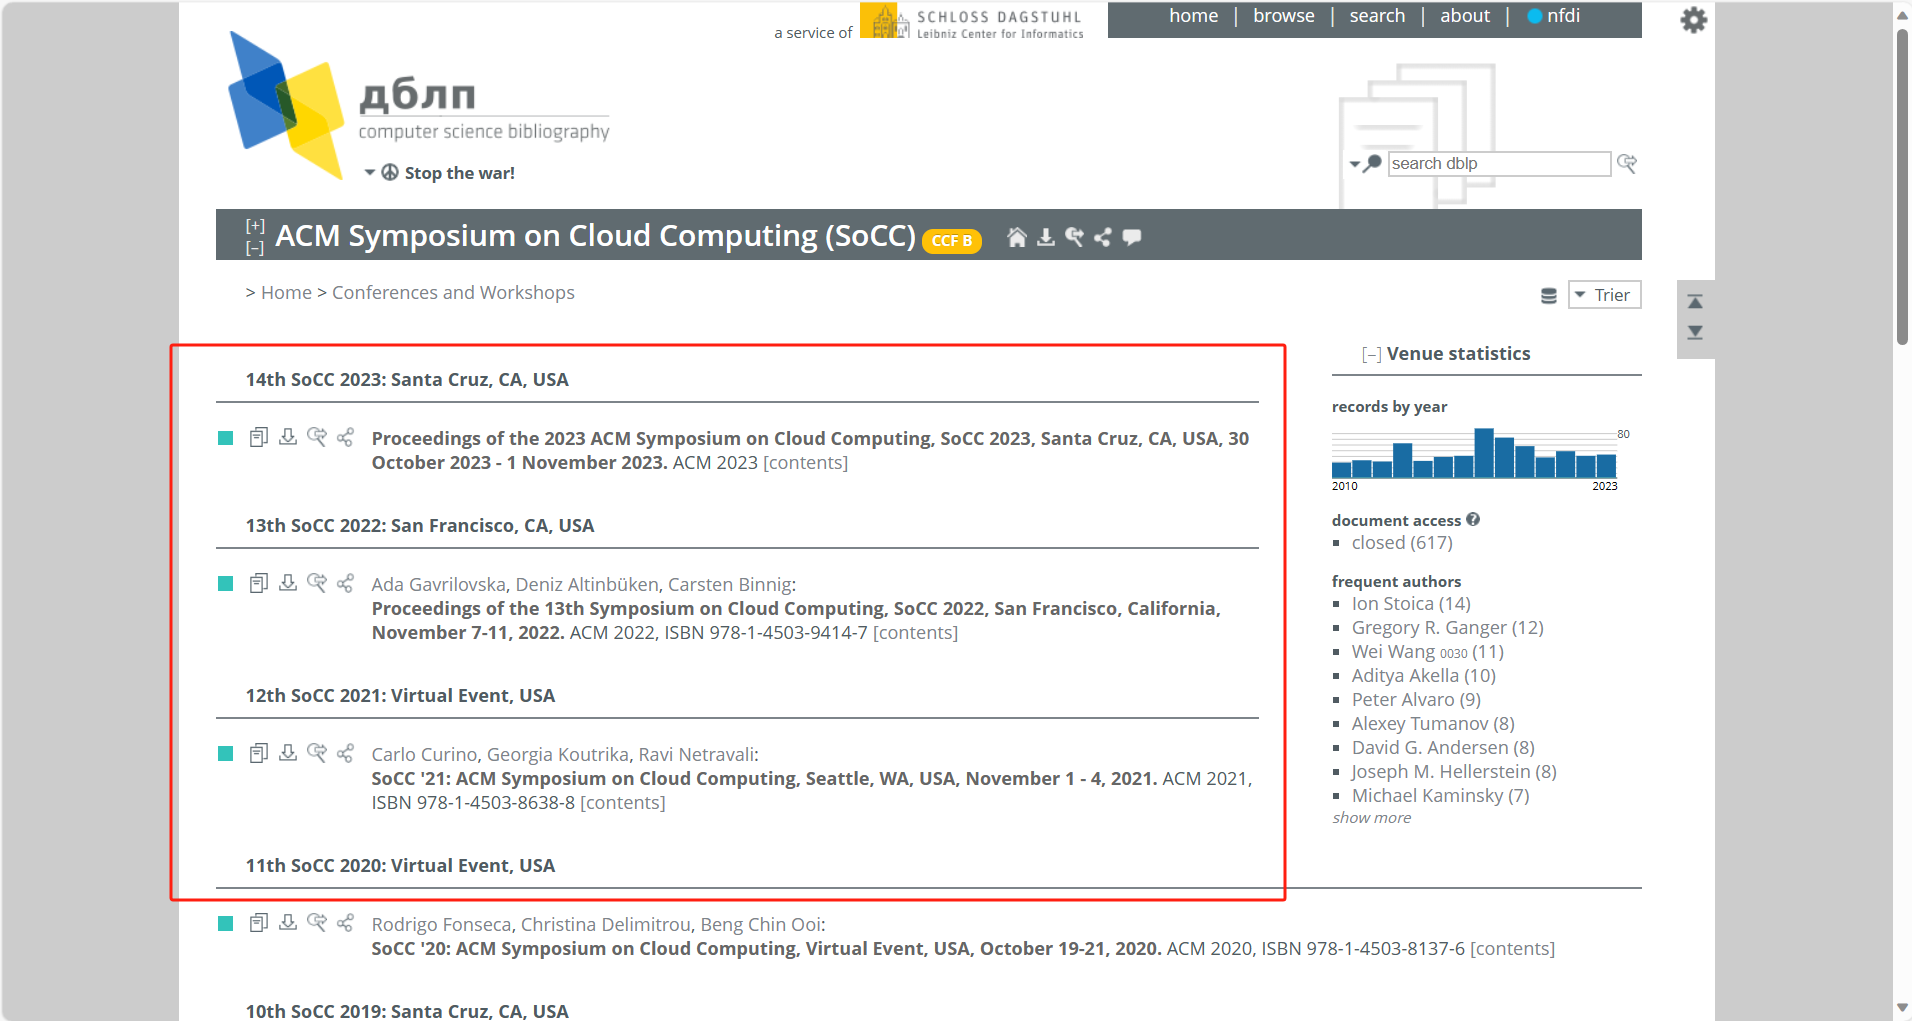The height and width of the screenshot is (1021, 1912).
Task: Click the electronic edition icon for SoCC '20
Action: click(x=259, y=923)
